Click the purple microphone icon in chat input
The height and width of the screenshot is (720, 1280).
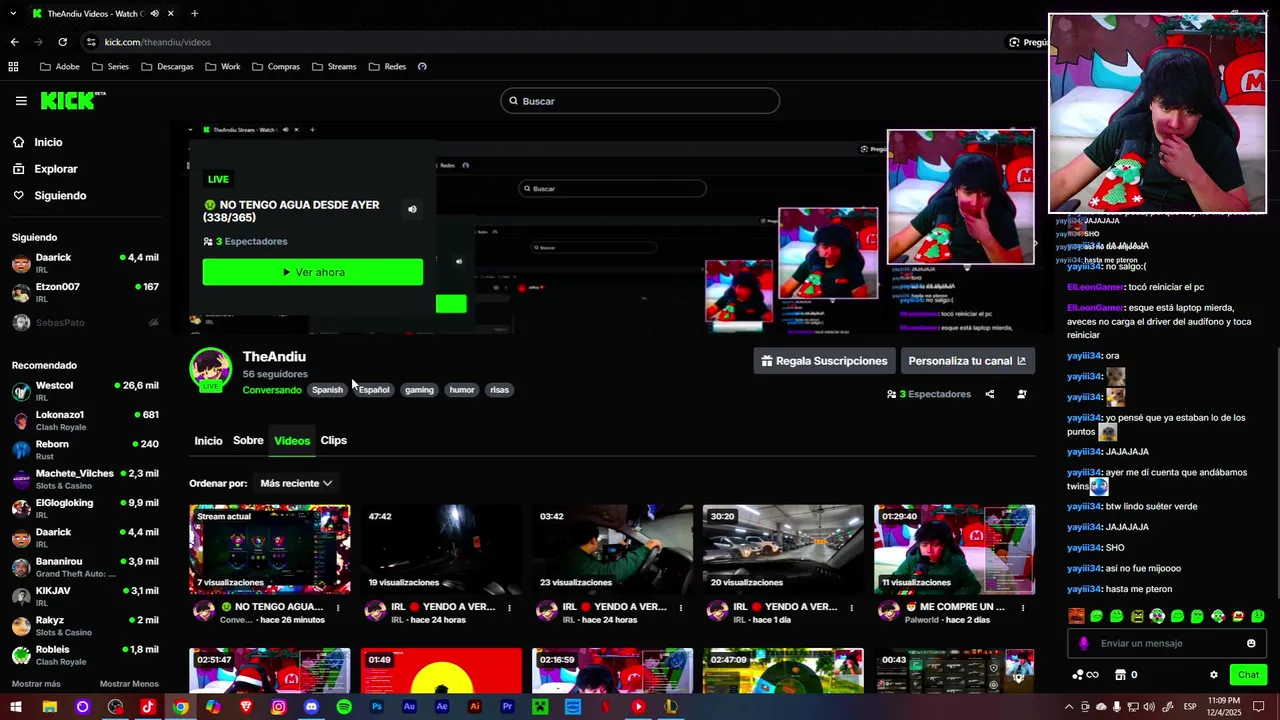tap(1084, 643)
